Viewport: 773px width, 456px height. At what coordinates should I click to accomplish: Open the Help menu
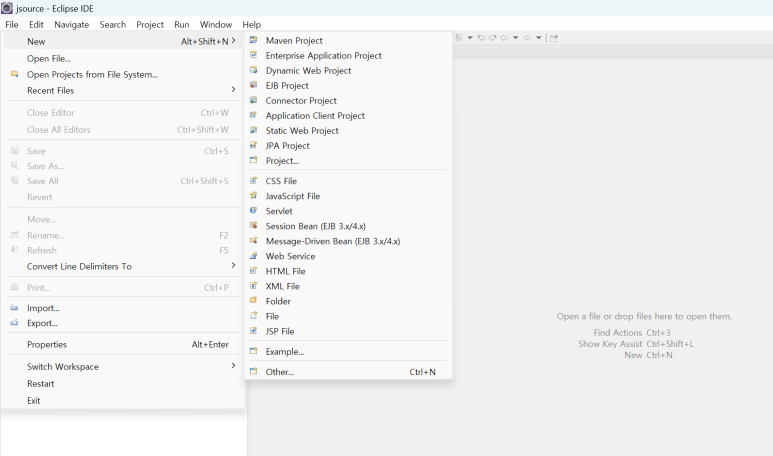coord(251,25)
